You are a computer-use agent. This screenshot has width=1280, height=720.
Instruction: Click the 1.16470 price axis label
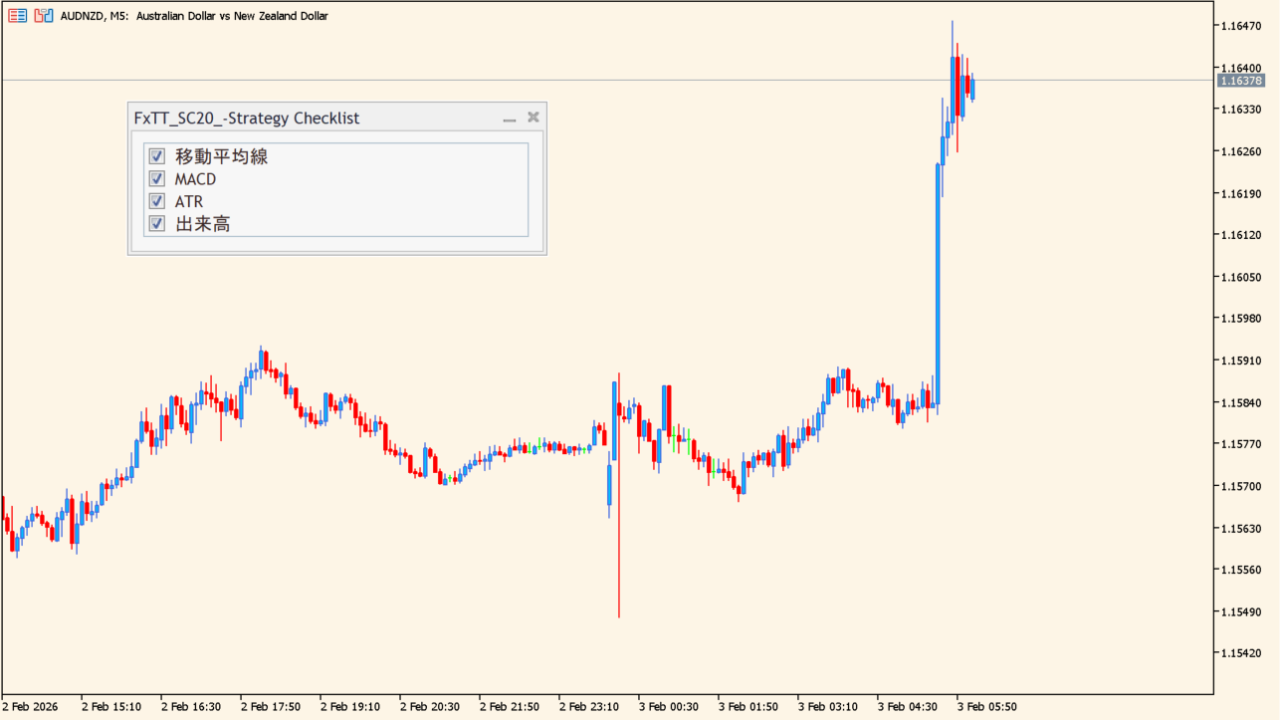click(x=1241, y=25)
